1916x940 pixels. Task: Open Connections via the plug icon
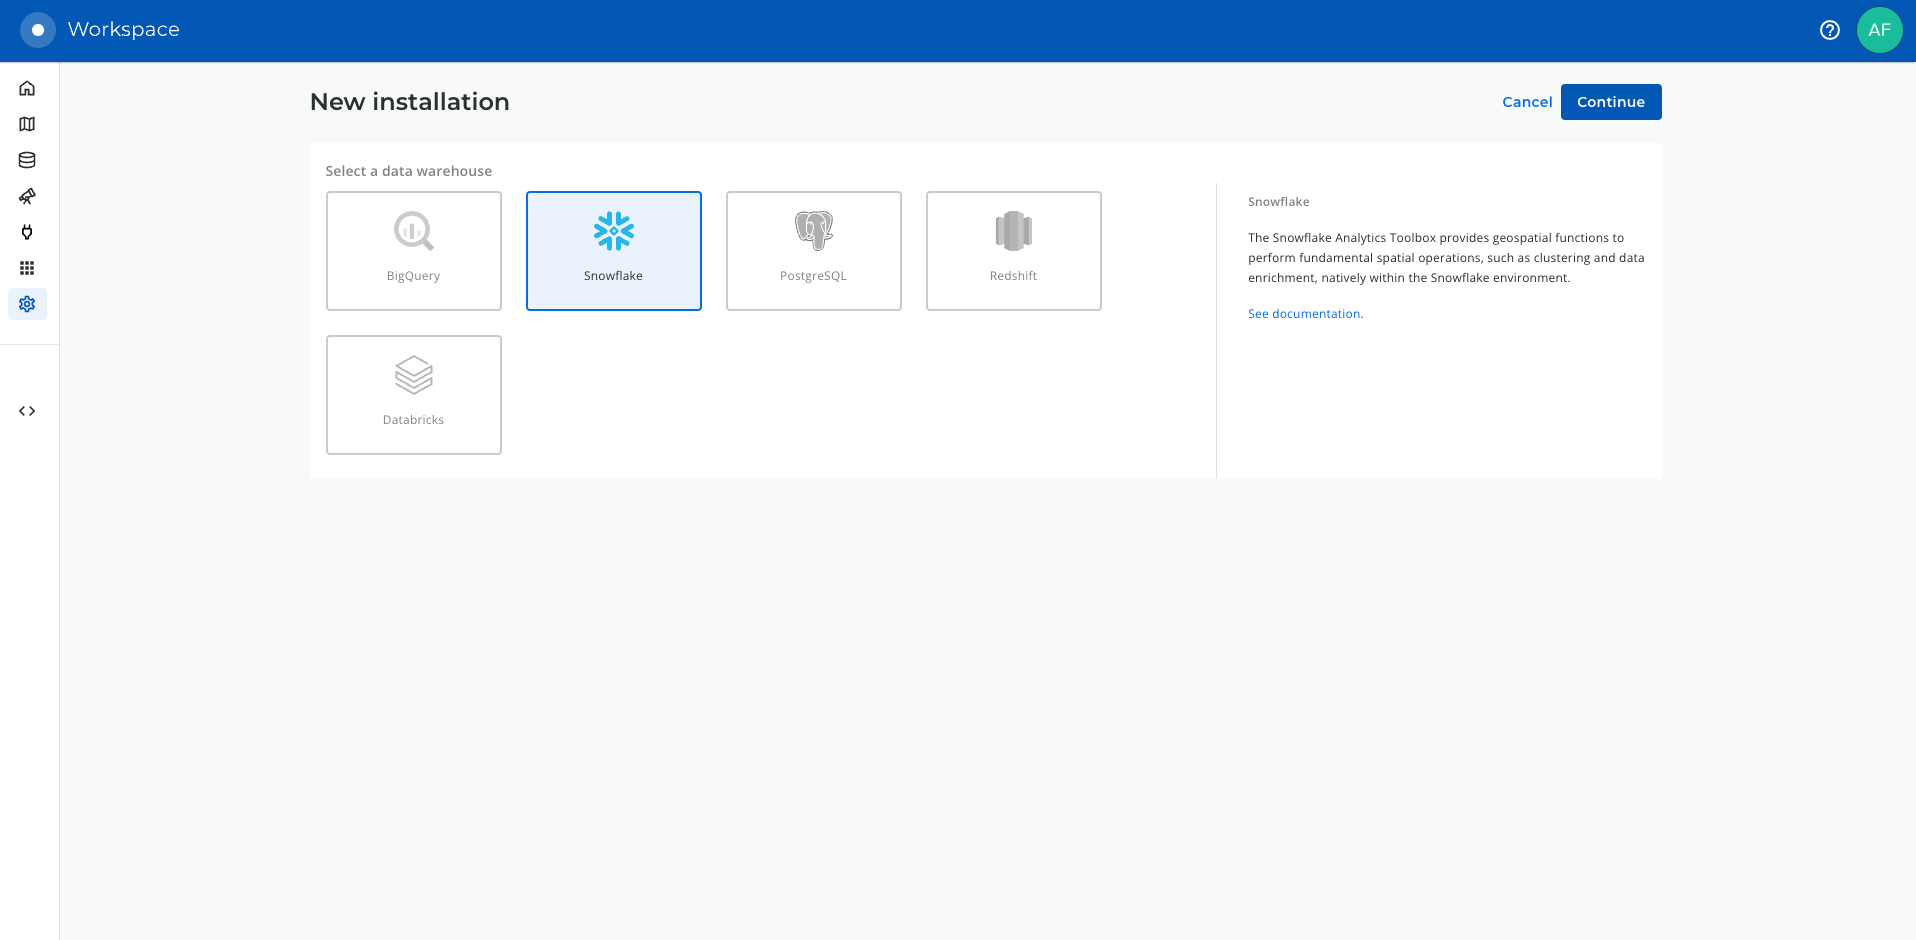27,232
